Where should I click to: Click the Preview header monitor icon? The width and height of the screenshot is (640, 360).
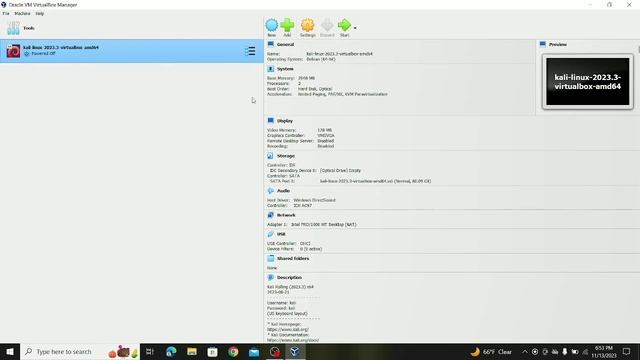coord(542,44)
